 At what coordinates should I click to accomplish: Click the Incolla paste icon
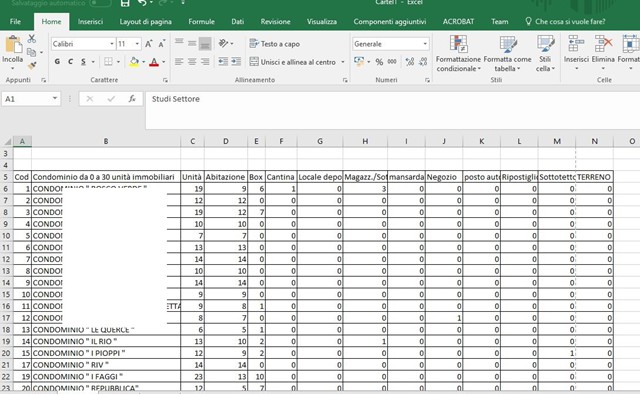coord(13,44)
